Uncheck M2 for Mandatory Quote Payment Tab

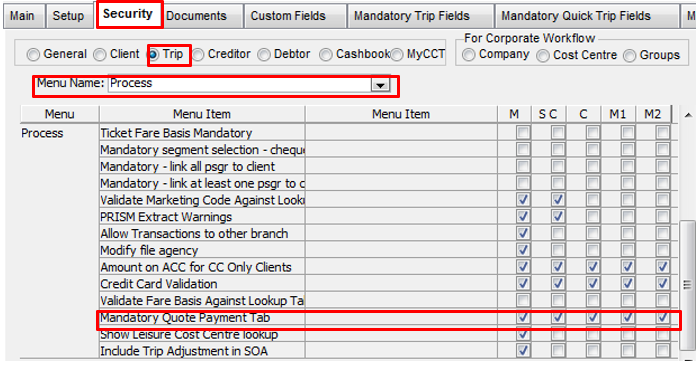pyautogui.click(x=662, y=317)
